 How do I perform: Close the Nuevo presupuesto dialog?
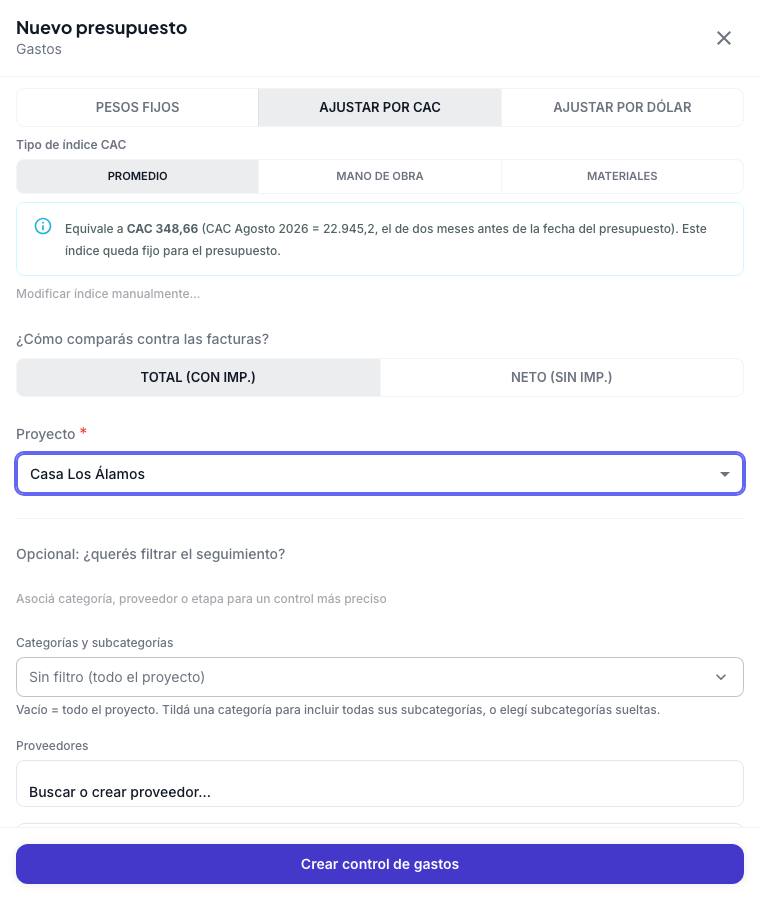[724, 38]
